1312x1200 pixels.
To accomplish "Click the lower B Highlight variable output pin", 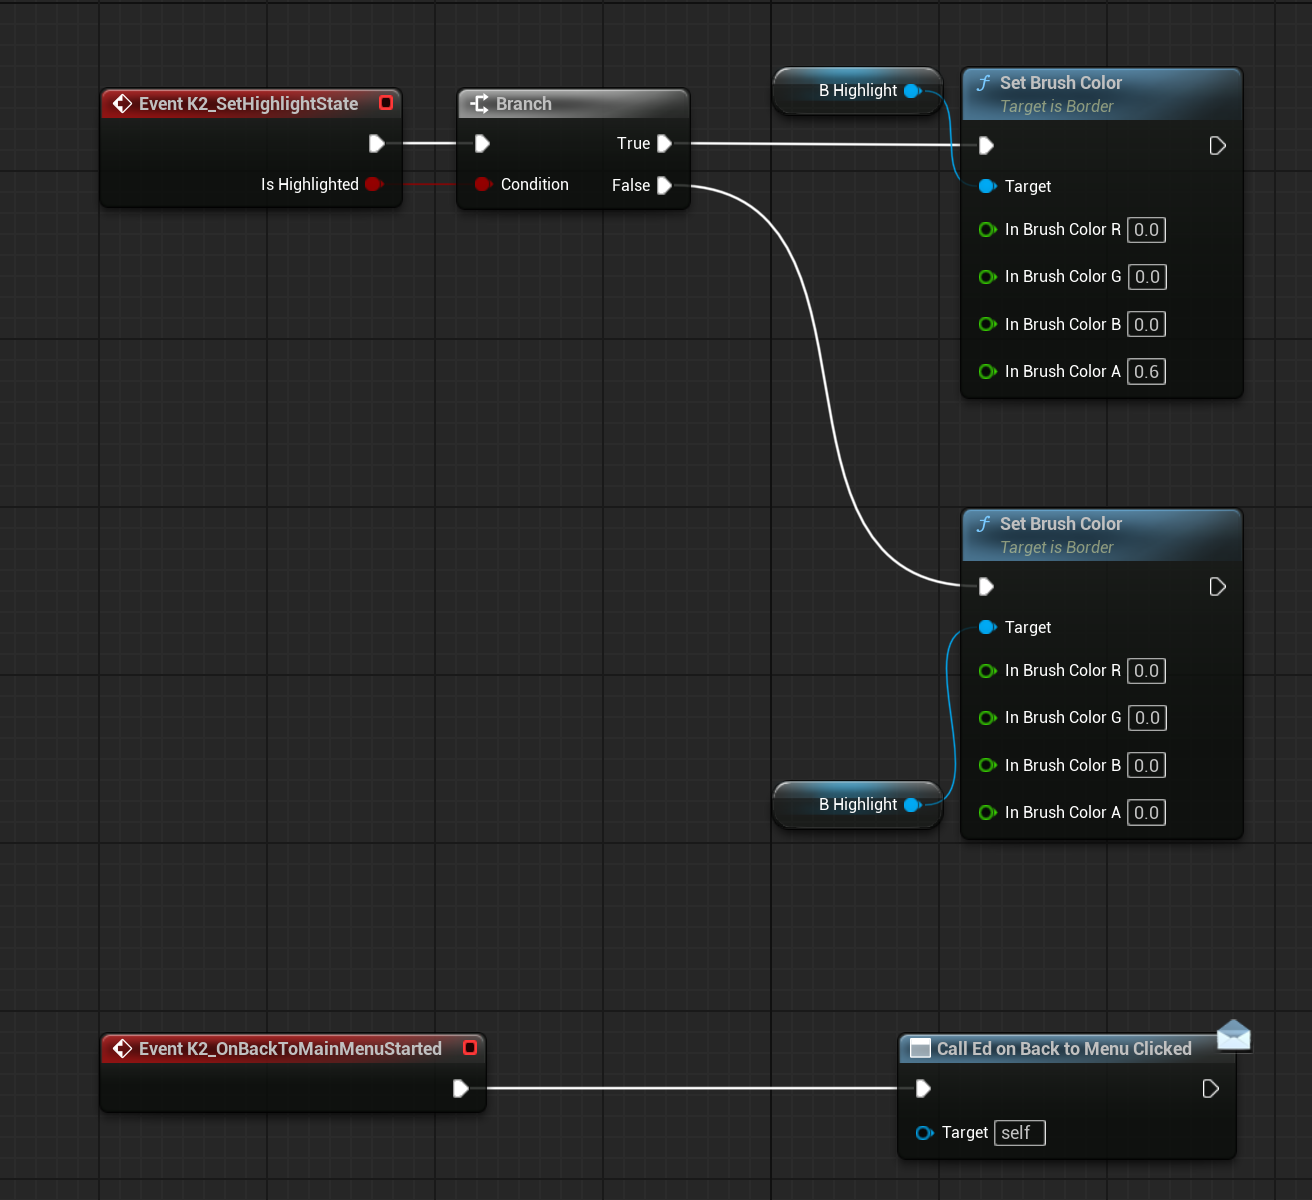I will click(912, 805).
